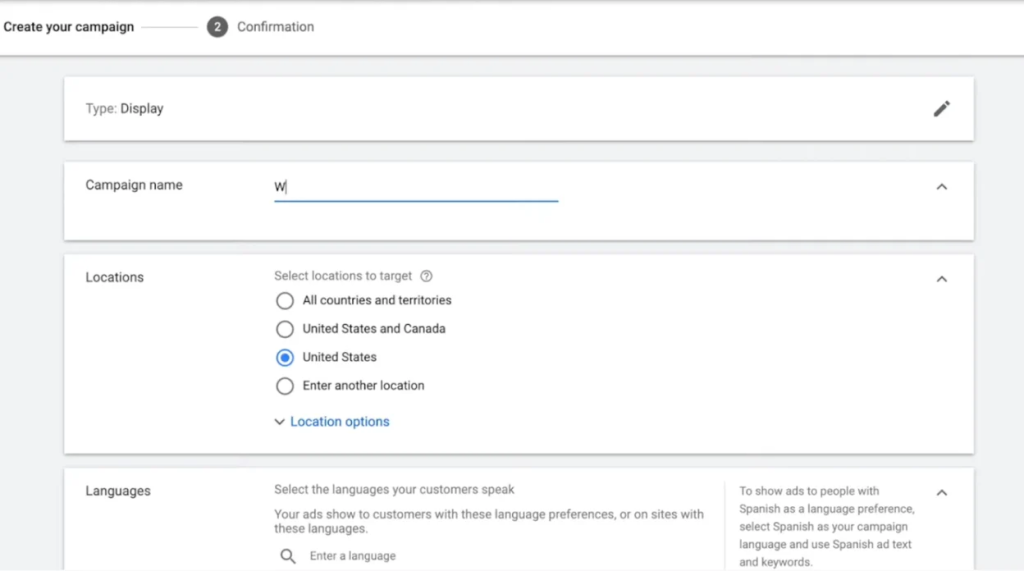Collapse the Locations section chevron
The width and height of the screenshot is (1024, 571).
pyautogui.click(x=941, y=279)
